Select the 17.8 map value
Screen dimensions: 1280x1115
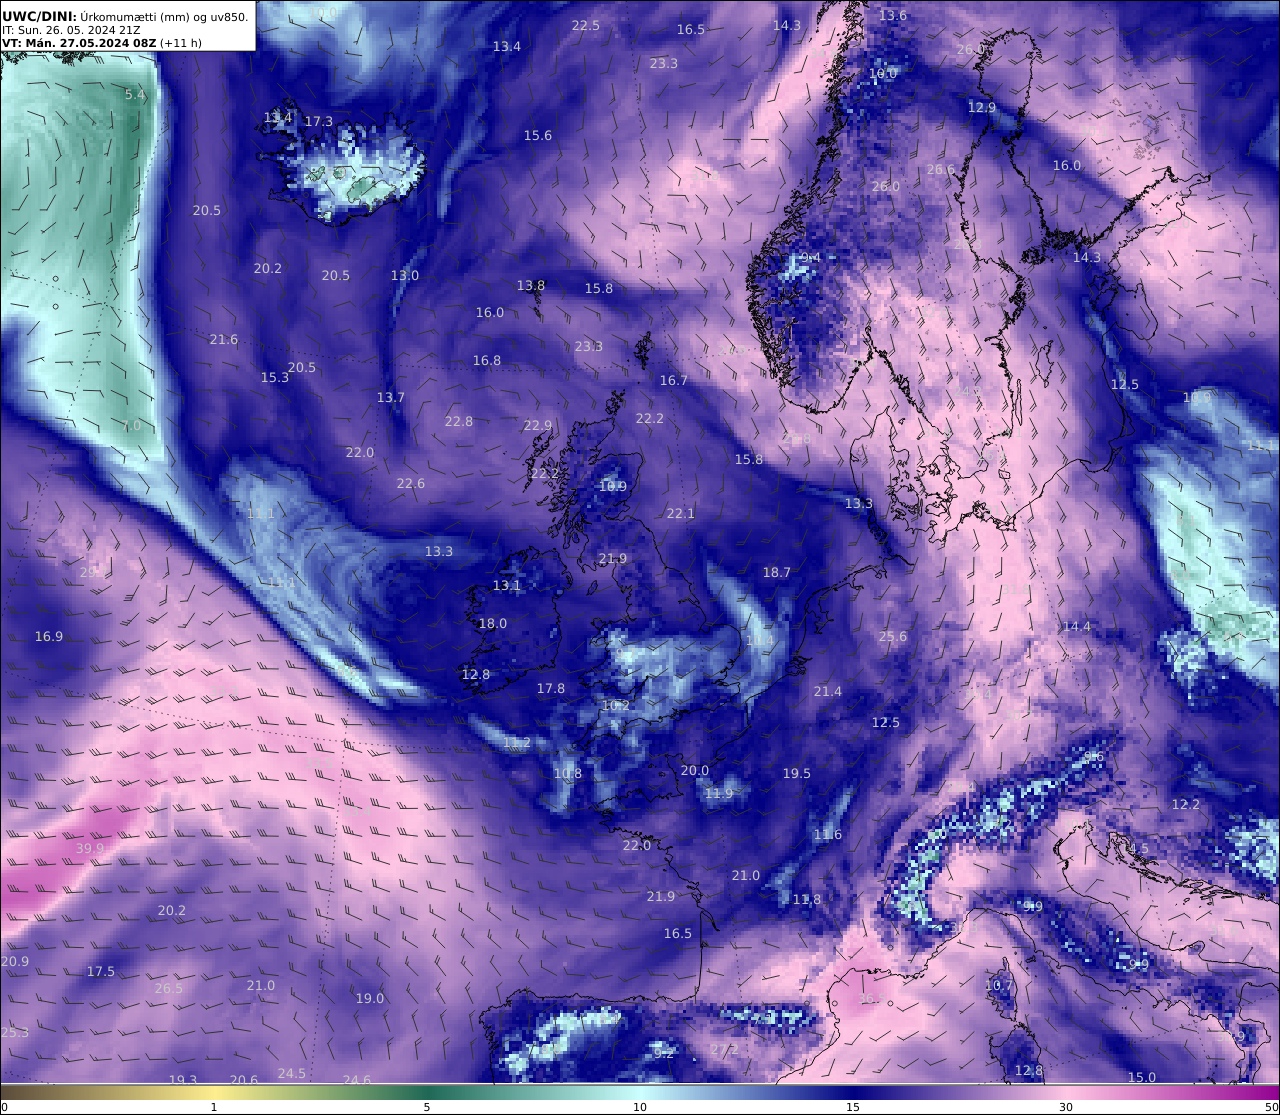point(551,688)
